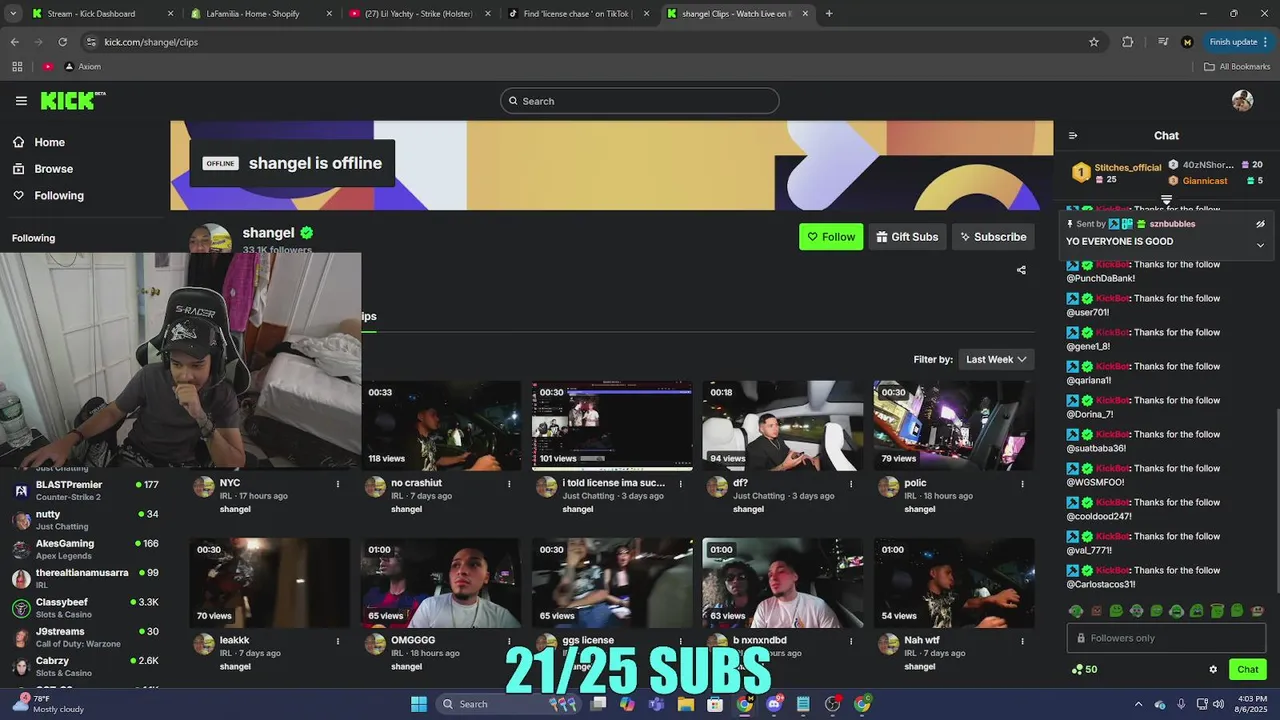
Task: Open Chrome extensions puzzle icon
Action: 1128,42
